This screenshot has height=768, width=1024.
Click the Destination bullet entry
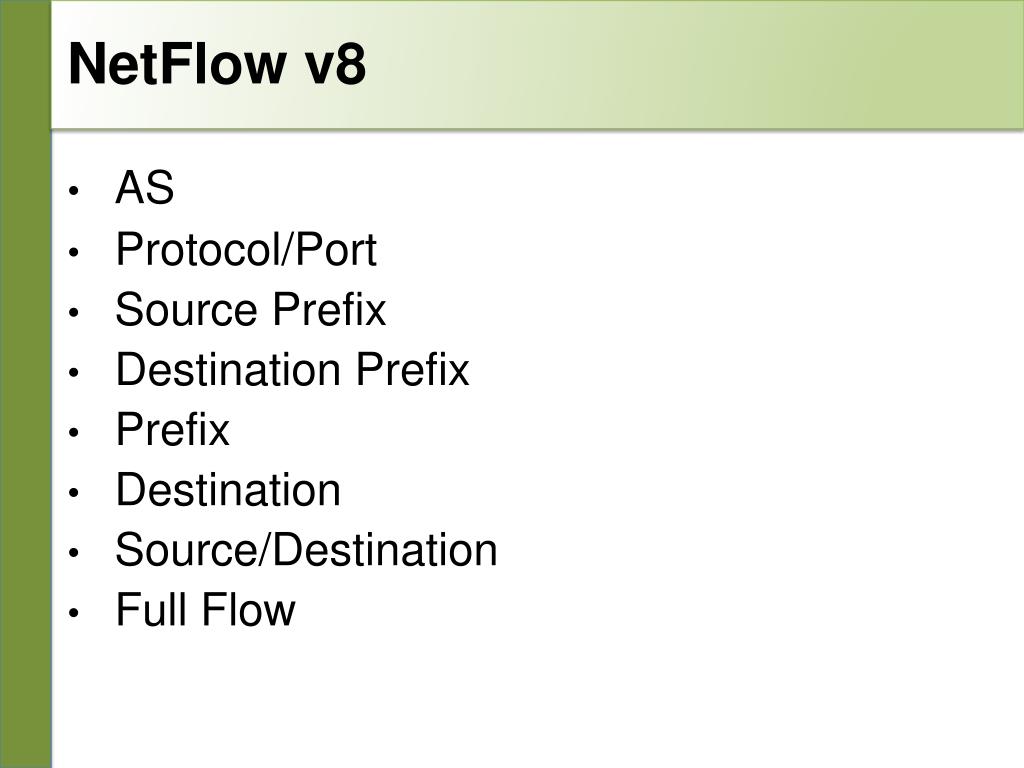[x=228, y=490]
